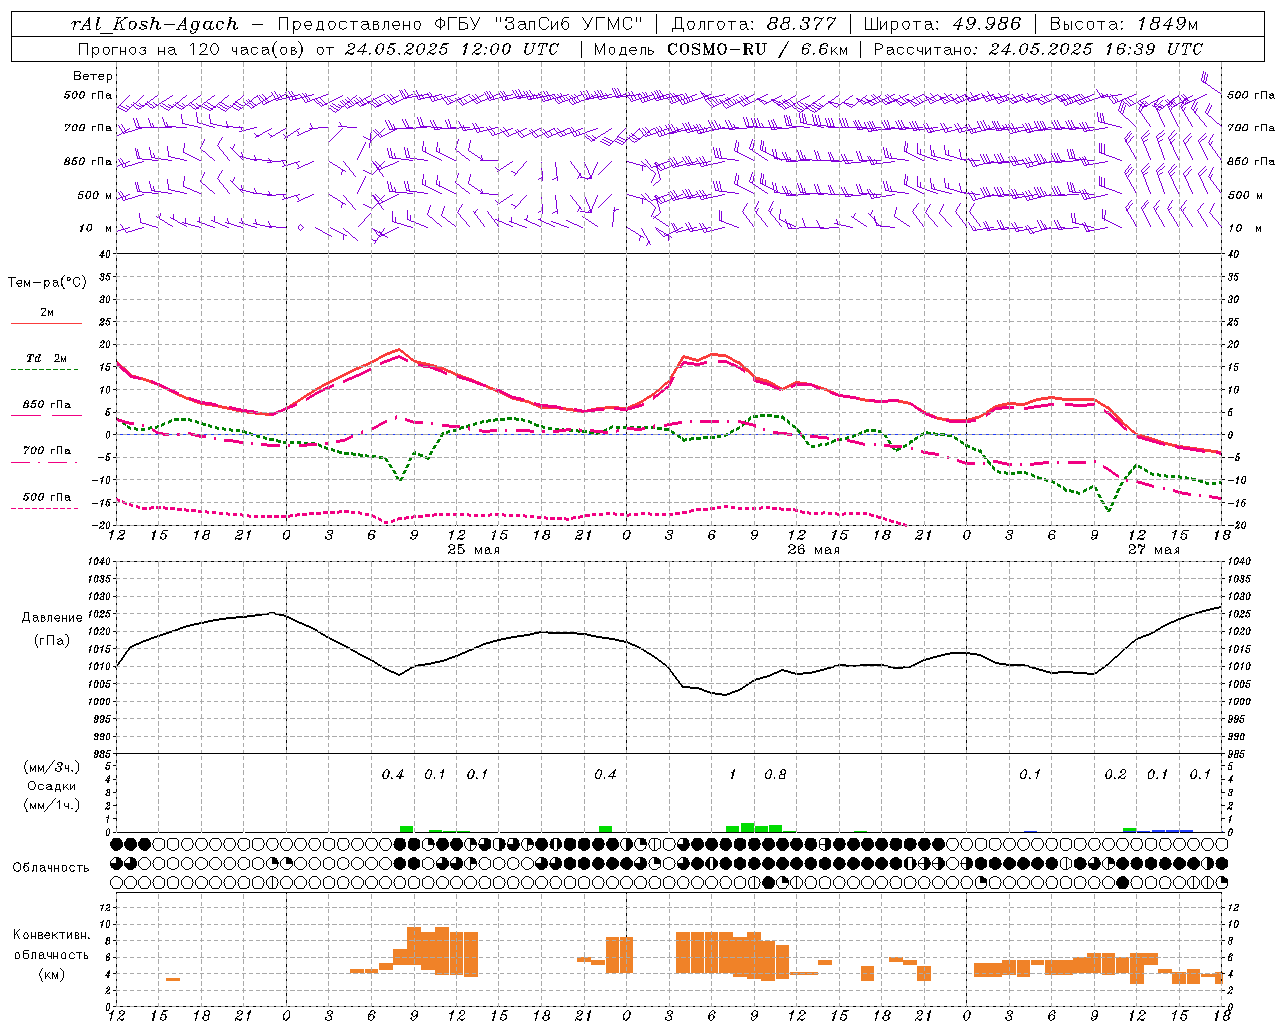This screenshot has height=1024, width=1280.
Task: Click the station name rAl_Kosh-Agach in header
Action: coord(155,24)
